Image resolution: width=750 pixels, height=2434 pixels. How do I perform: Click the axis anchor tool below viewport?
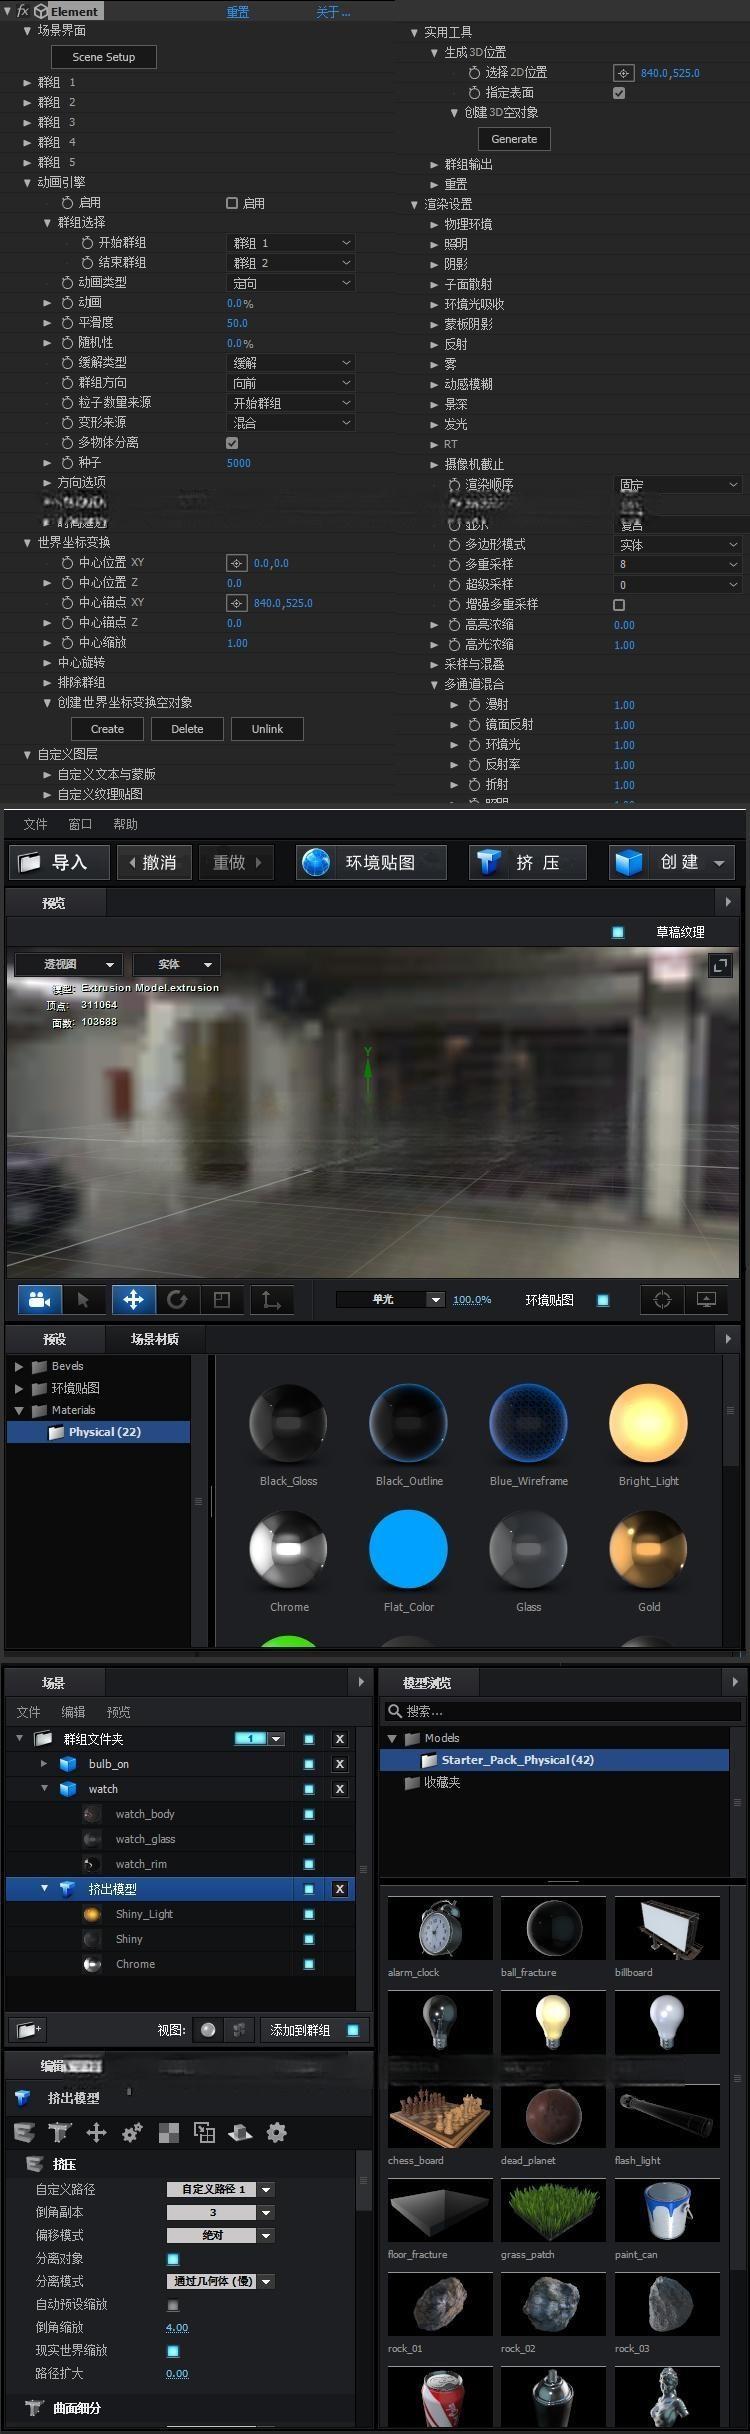click(x=271, y=1299)
